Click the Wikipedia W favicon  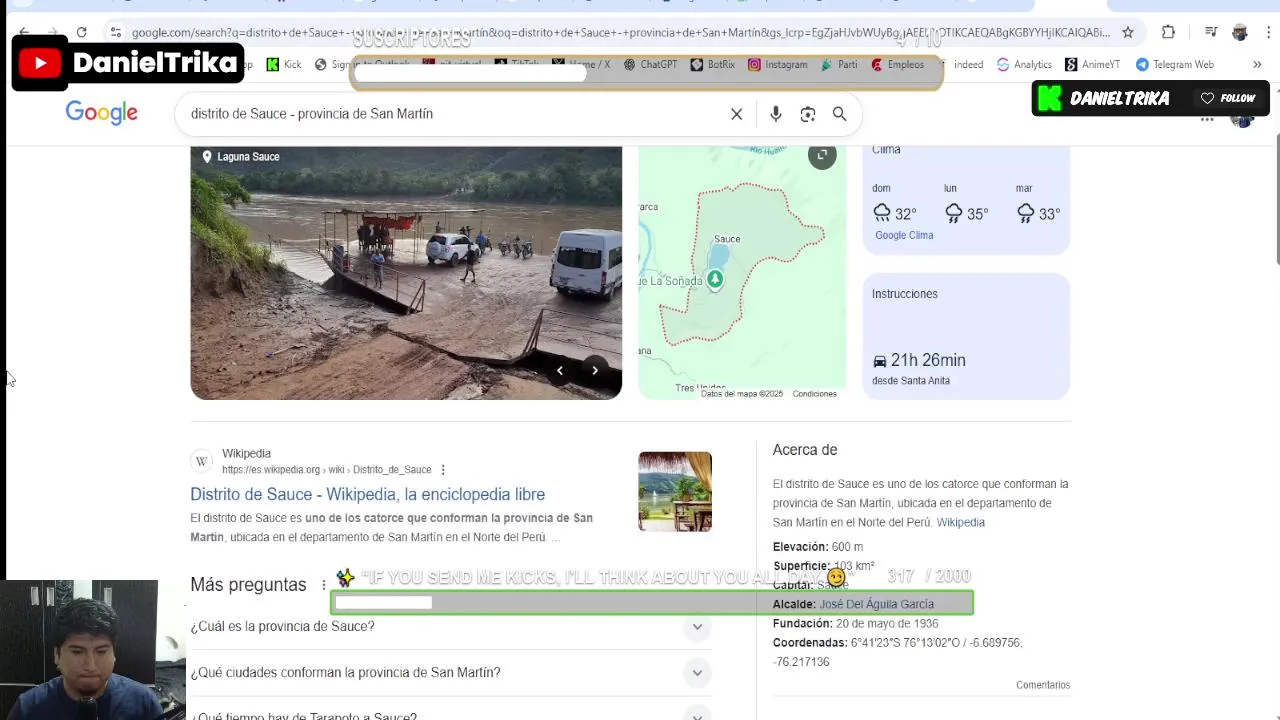202,461
